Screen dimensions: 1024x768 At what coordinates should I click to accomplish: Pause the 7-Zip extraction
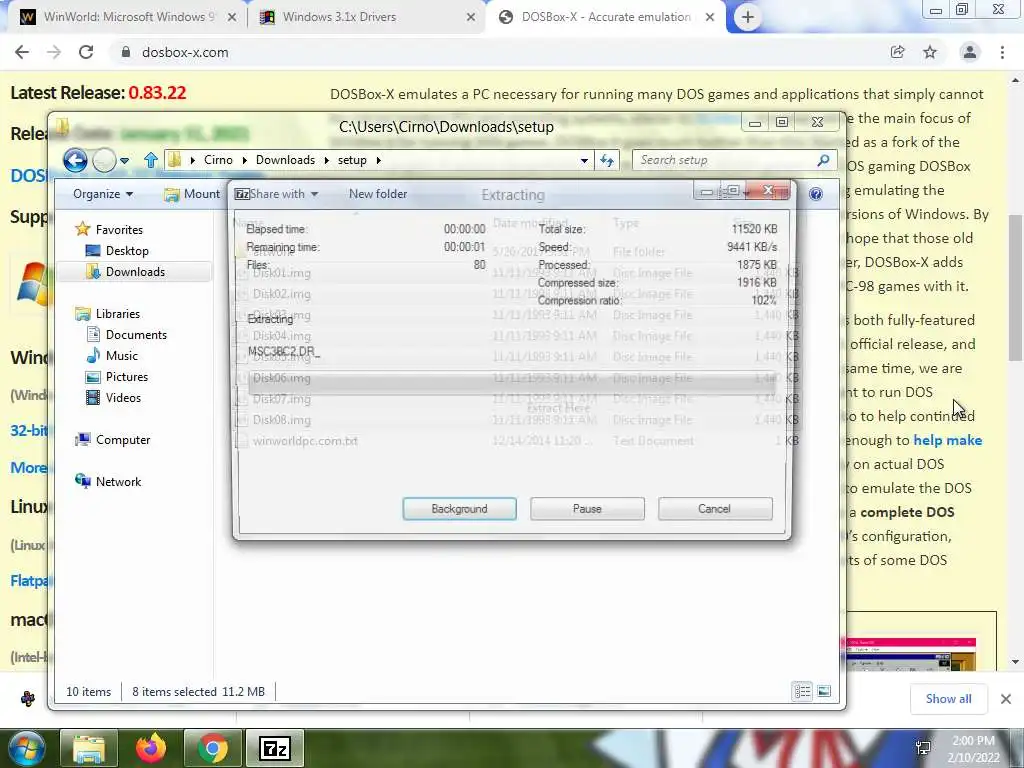pyautogui.click(x=587, y=509)
